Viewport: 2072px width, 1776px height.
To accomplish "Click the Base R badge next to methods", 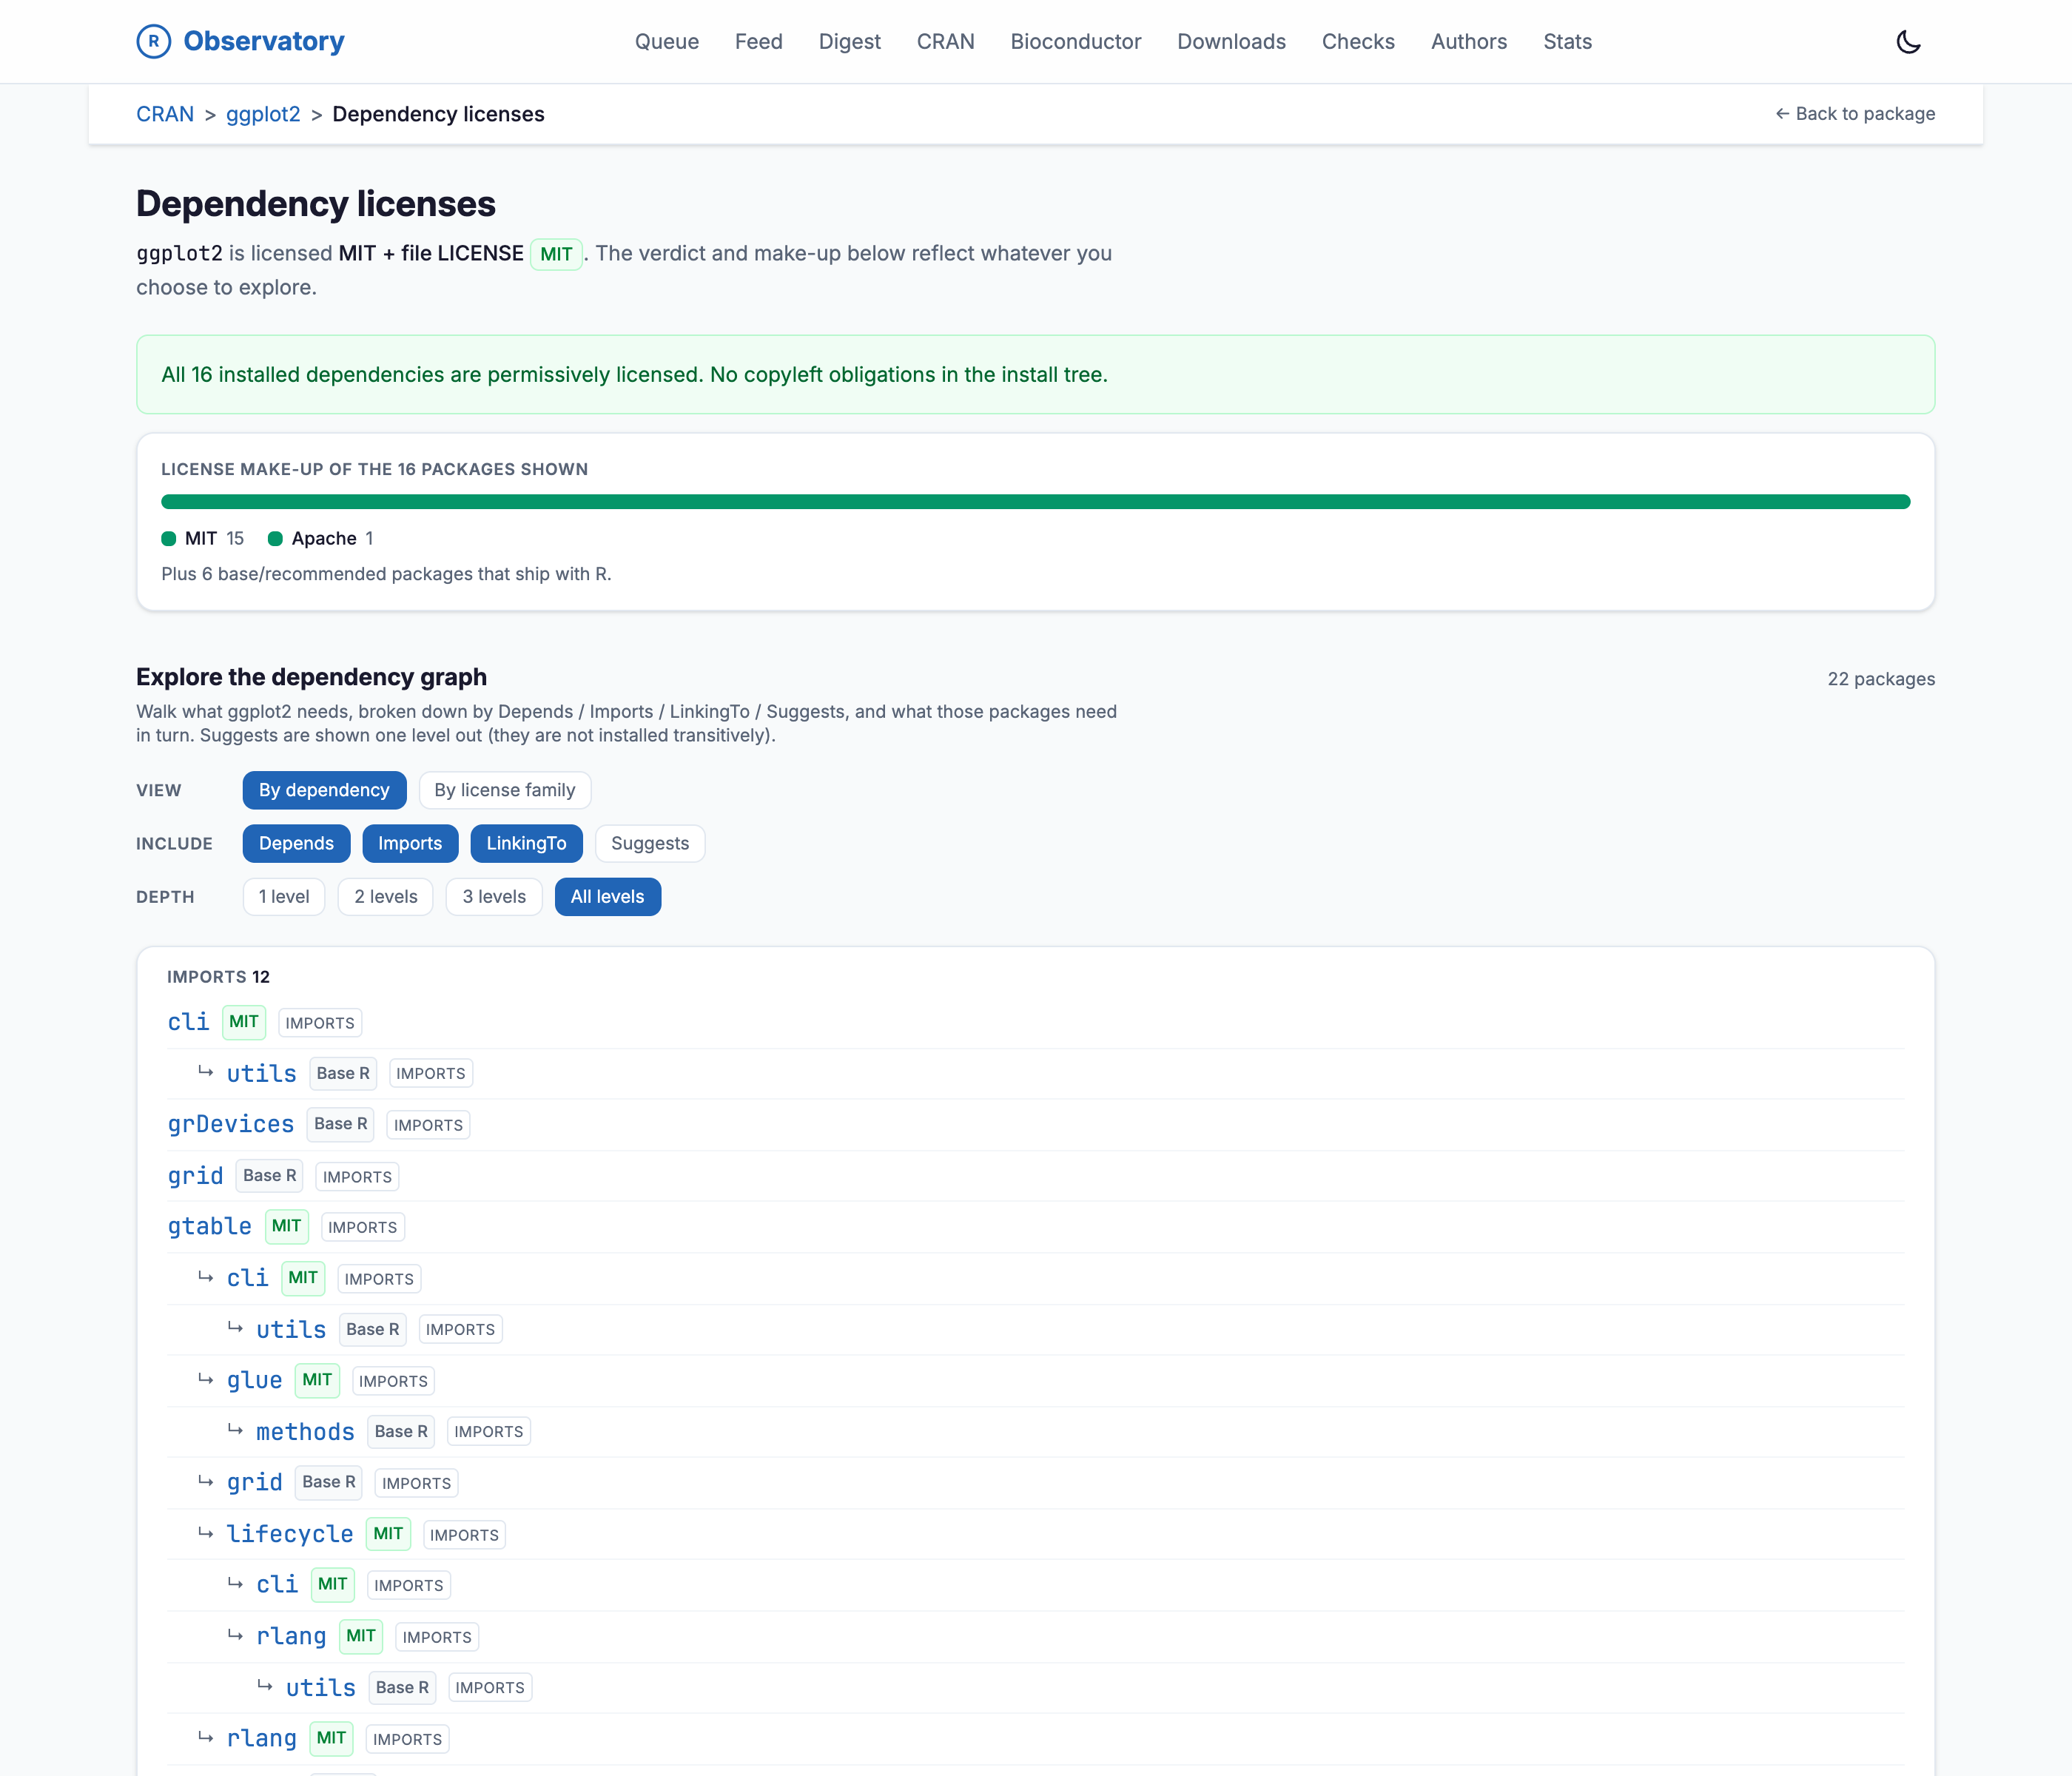I will (401, 1431).
